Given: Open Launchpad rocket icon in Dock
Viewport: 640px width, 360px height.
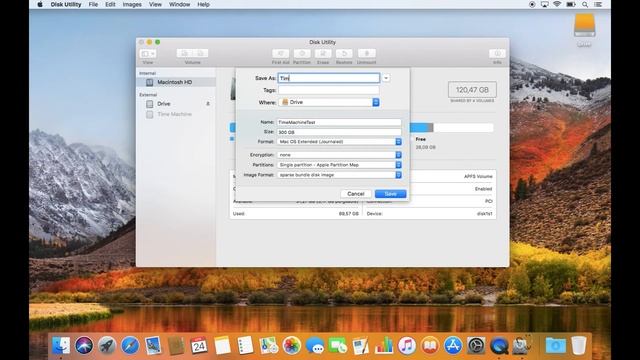Looking at the screenshot, I should (107, 346).
